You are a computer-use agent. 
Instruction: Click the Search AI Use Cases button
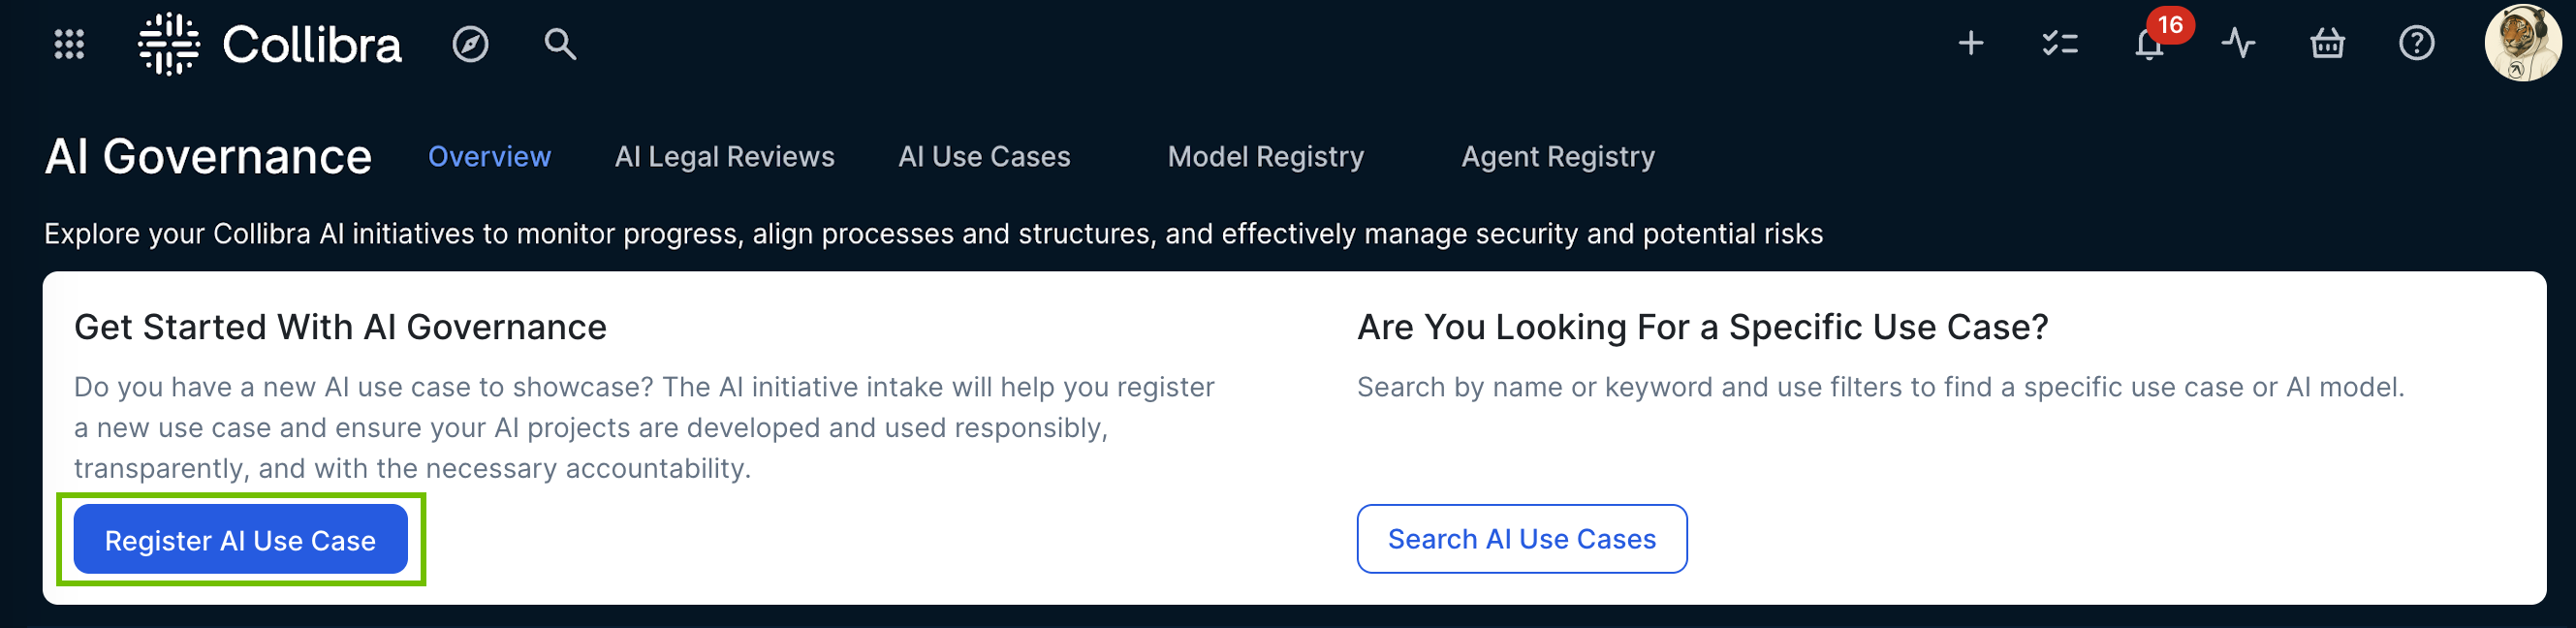(x=1521, y=539)
